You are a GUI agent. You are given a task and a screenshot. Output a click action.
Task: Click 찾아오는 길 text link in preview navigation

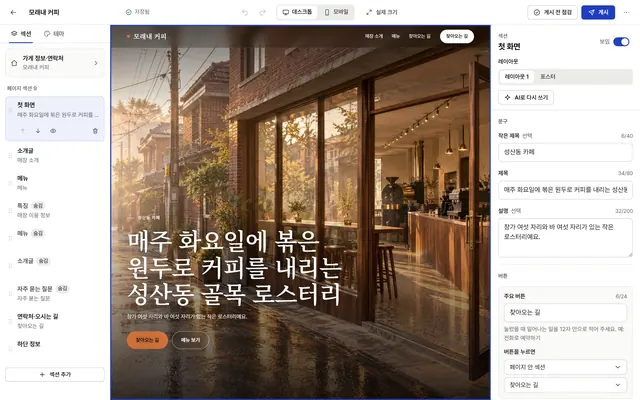click(x=420, y=36)
